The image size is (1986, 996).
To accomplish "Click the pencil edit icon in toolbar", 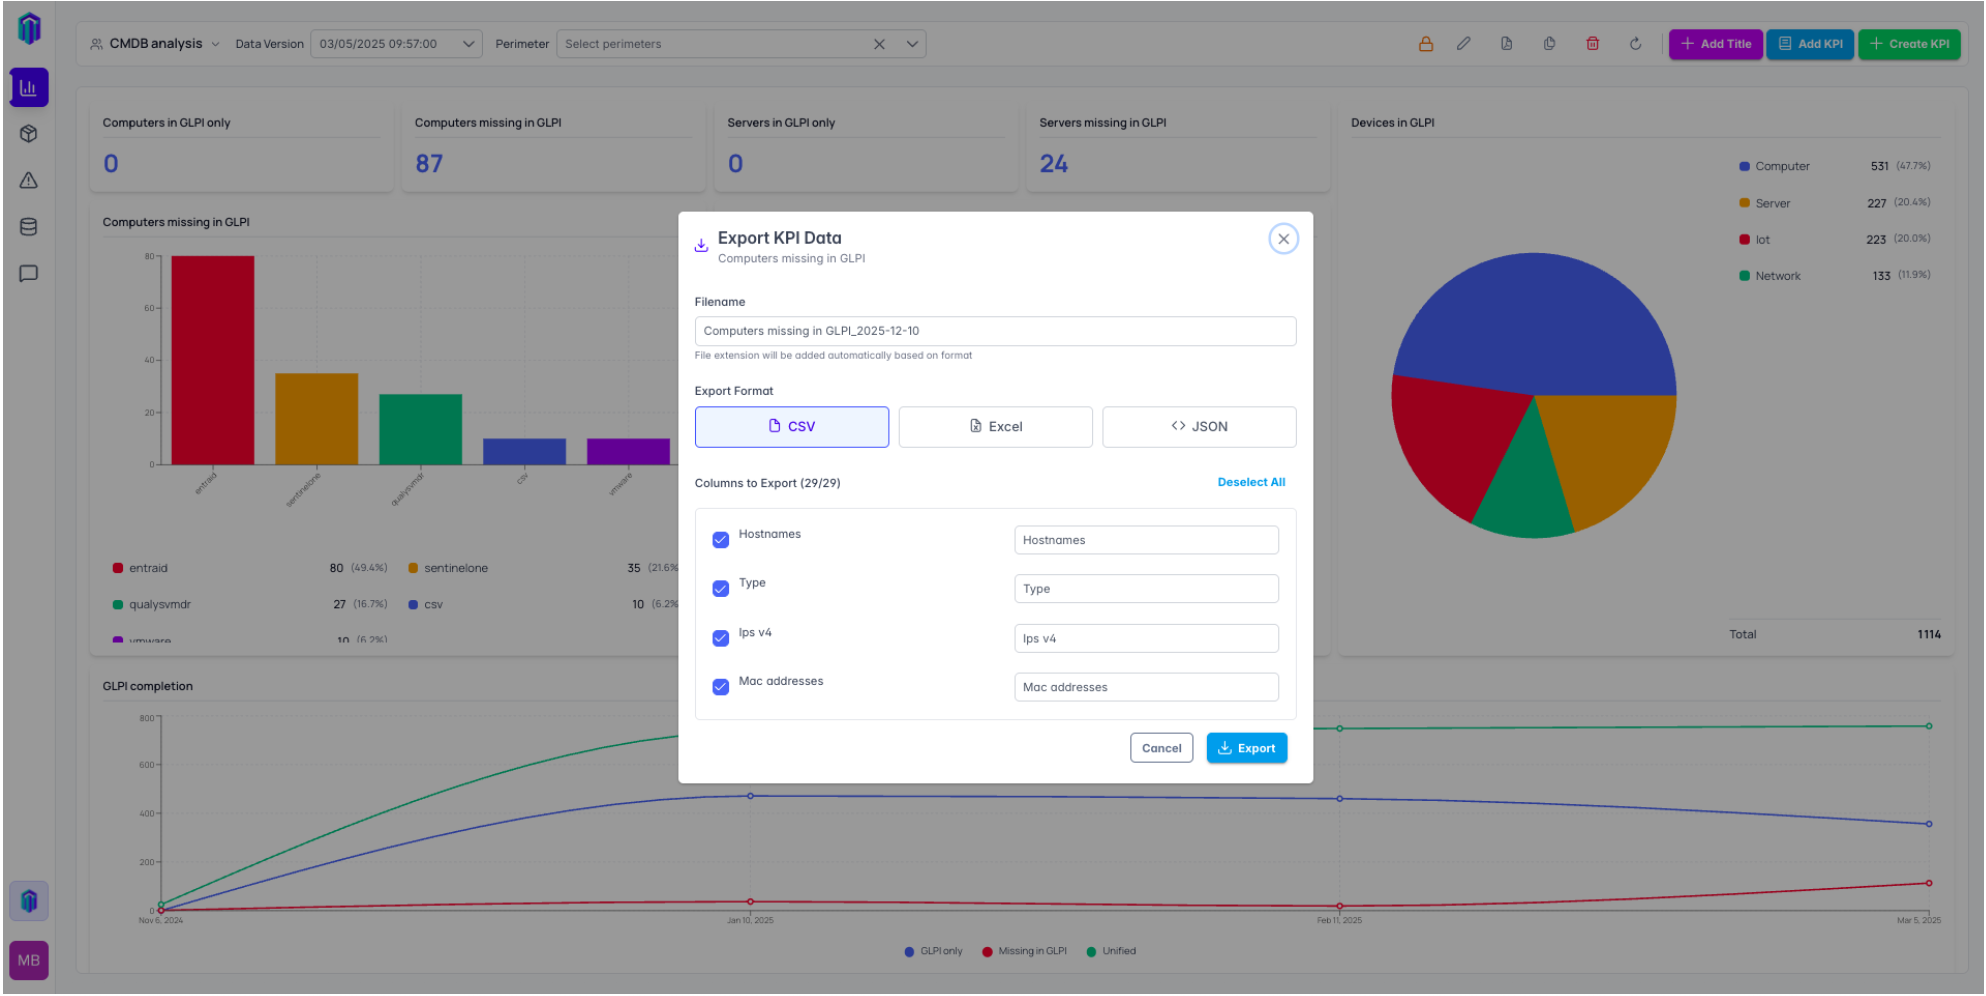I will (x=1463, y=44).
